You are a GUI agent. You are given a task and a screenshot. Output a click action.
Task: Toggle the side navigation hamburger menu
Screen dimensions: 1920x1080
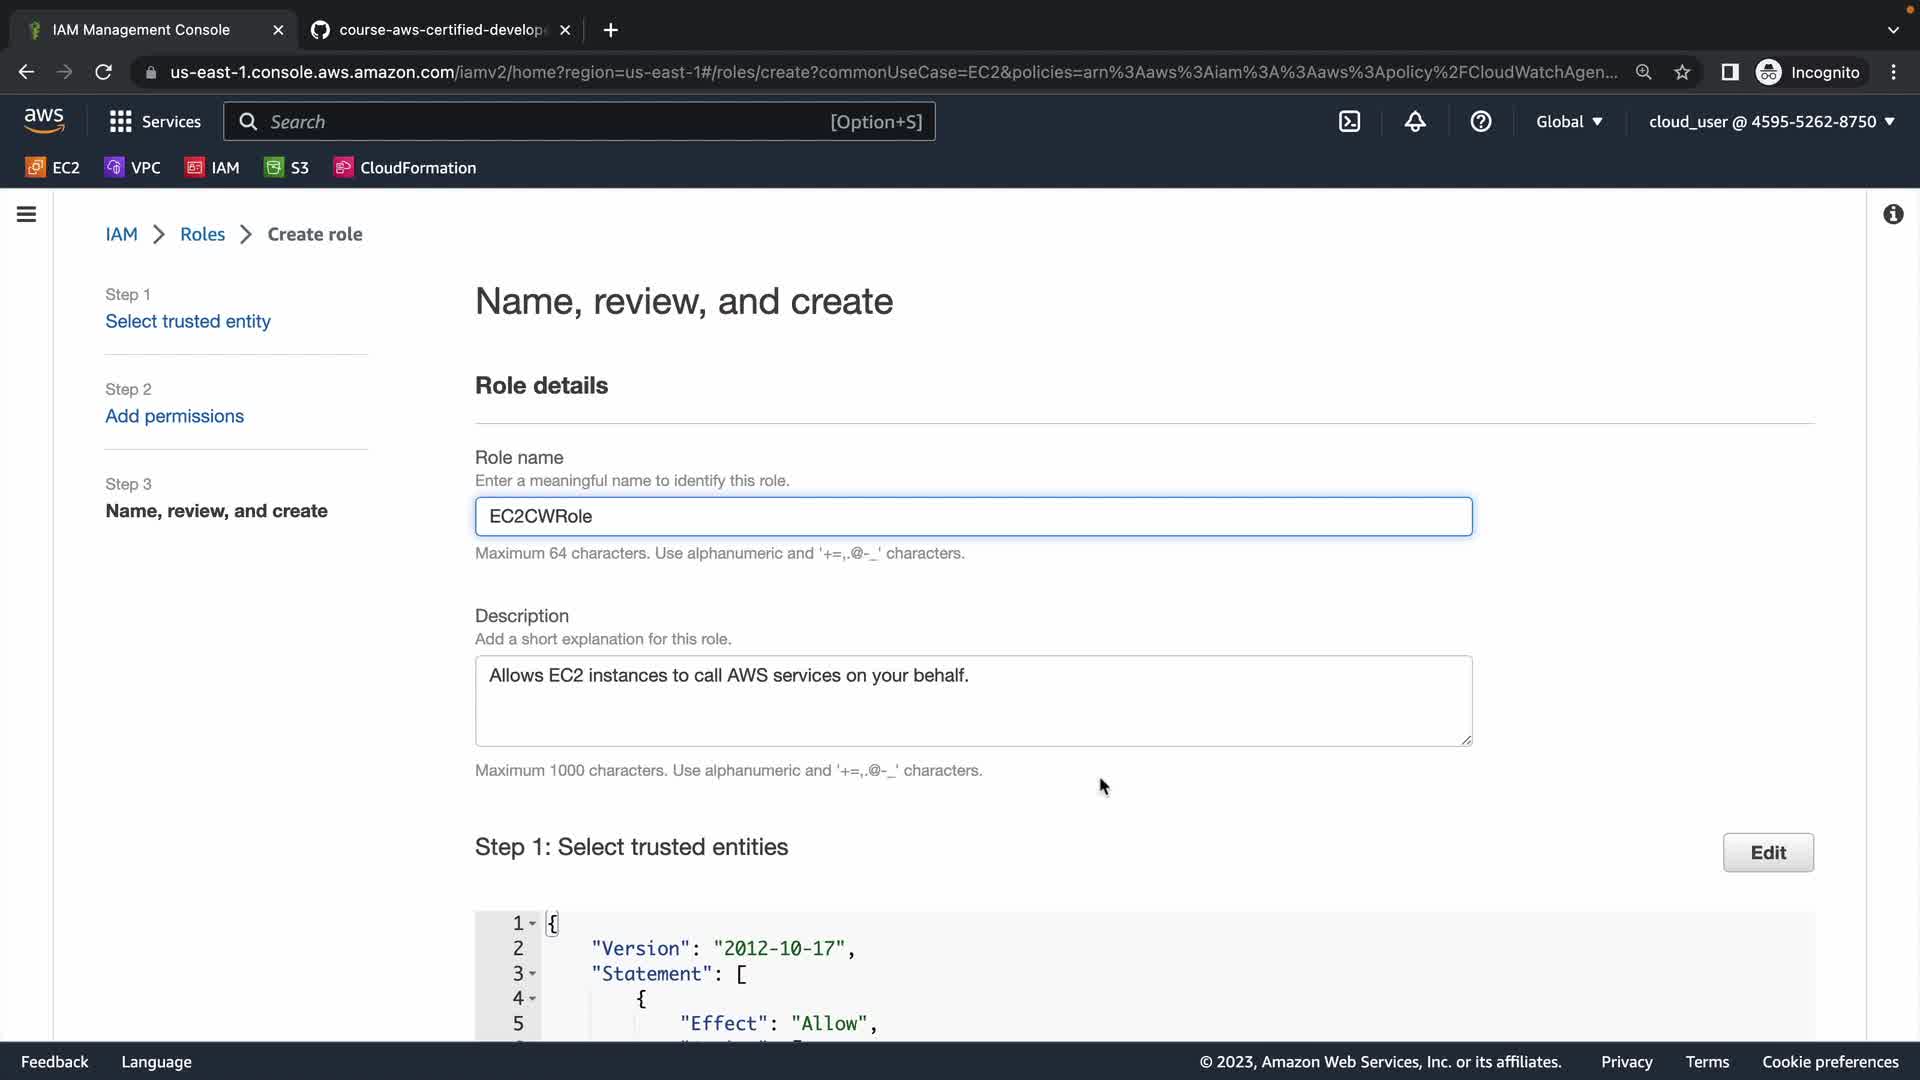[27, 214]
